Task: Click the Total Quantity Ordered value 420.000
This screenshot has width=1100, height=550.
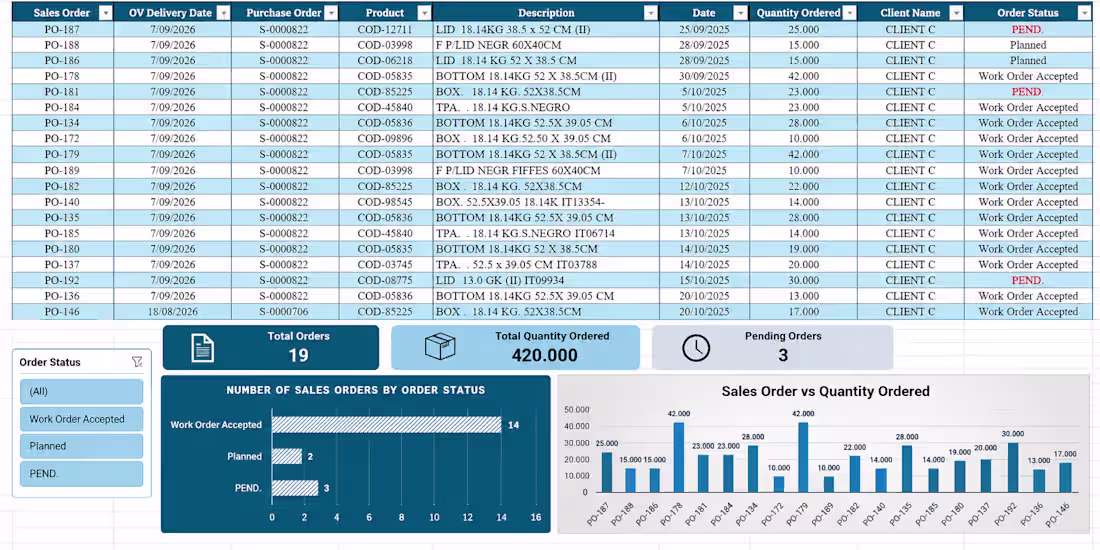Action: 544,355
